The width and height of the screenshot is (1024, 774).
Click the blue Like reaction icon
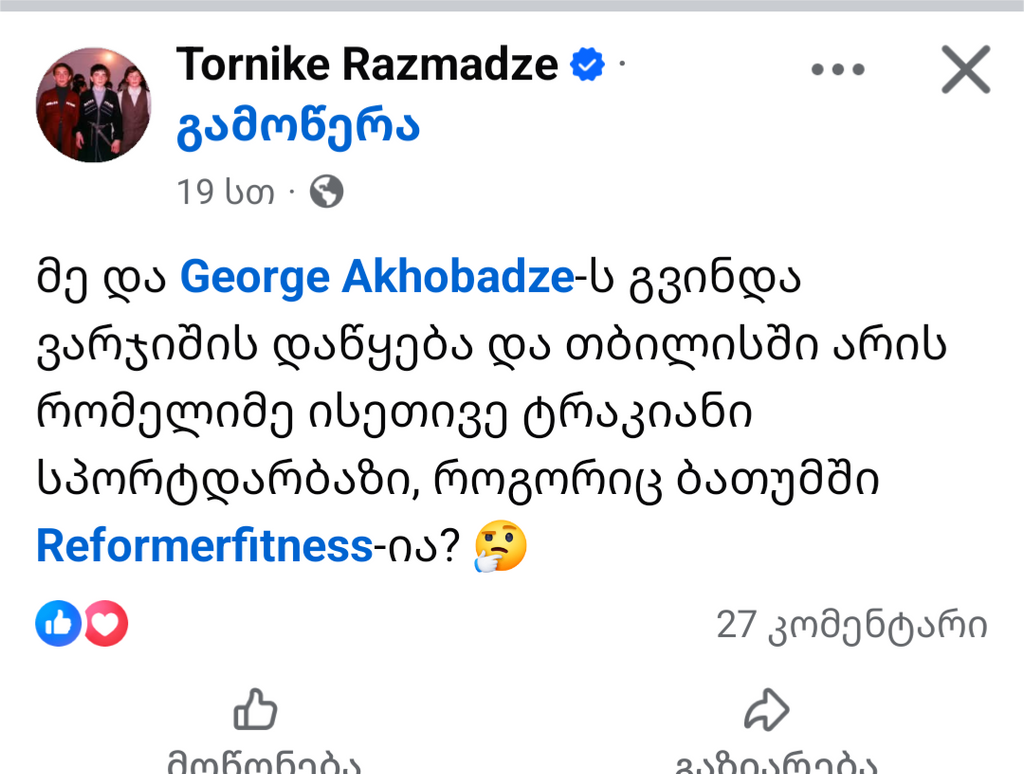(x=57, y=625)
